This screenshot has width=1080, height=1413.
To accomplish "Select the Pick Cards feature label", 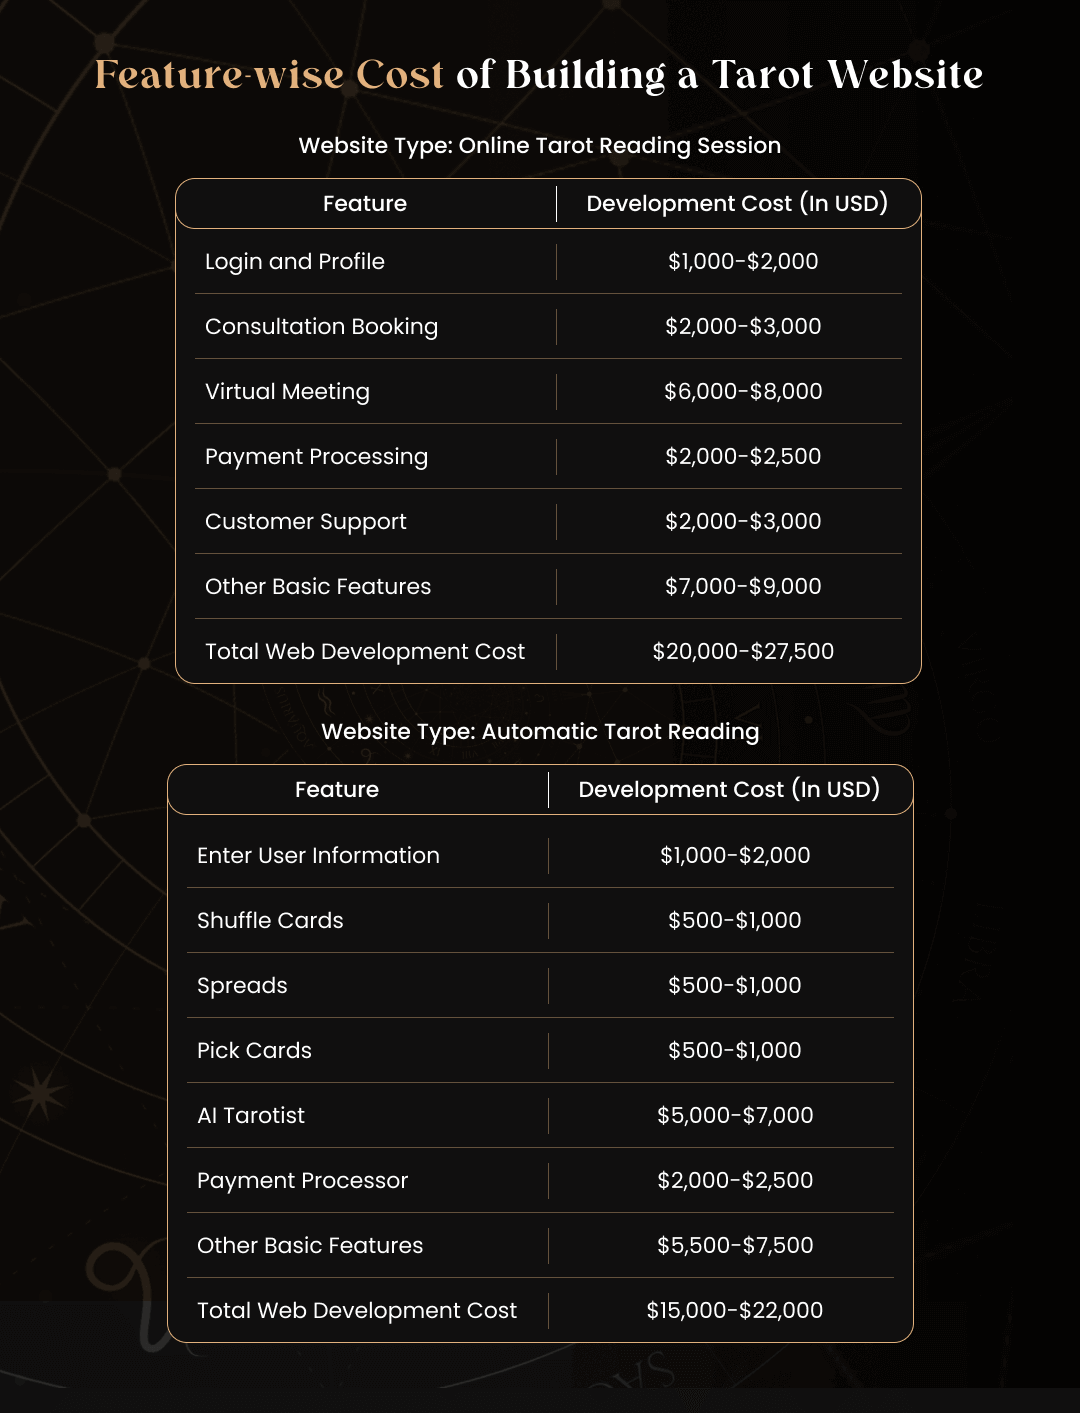I will (x=254, y=1050).
